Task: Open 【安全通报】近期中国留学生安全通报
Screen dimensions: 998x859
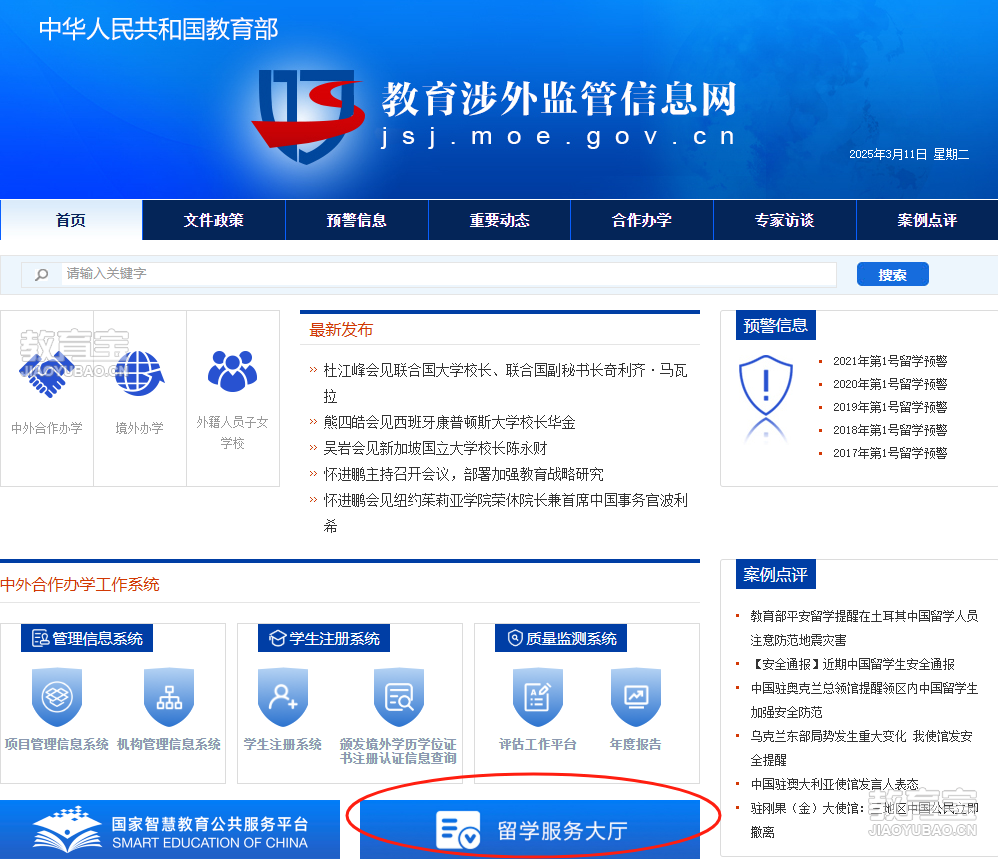Action: click(x=852, y=664)
